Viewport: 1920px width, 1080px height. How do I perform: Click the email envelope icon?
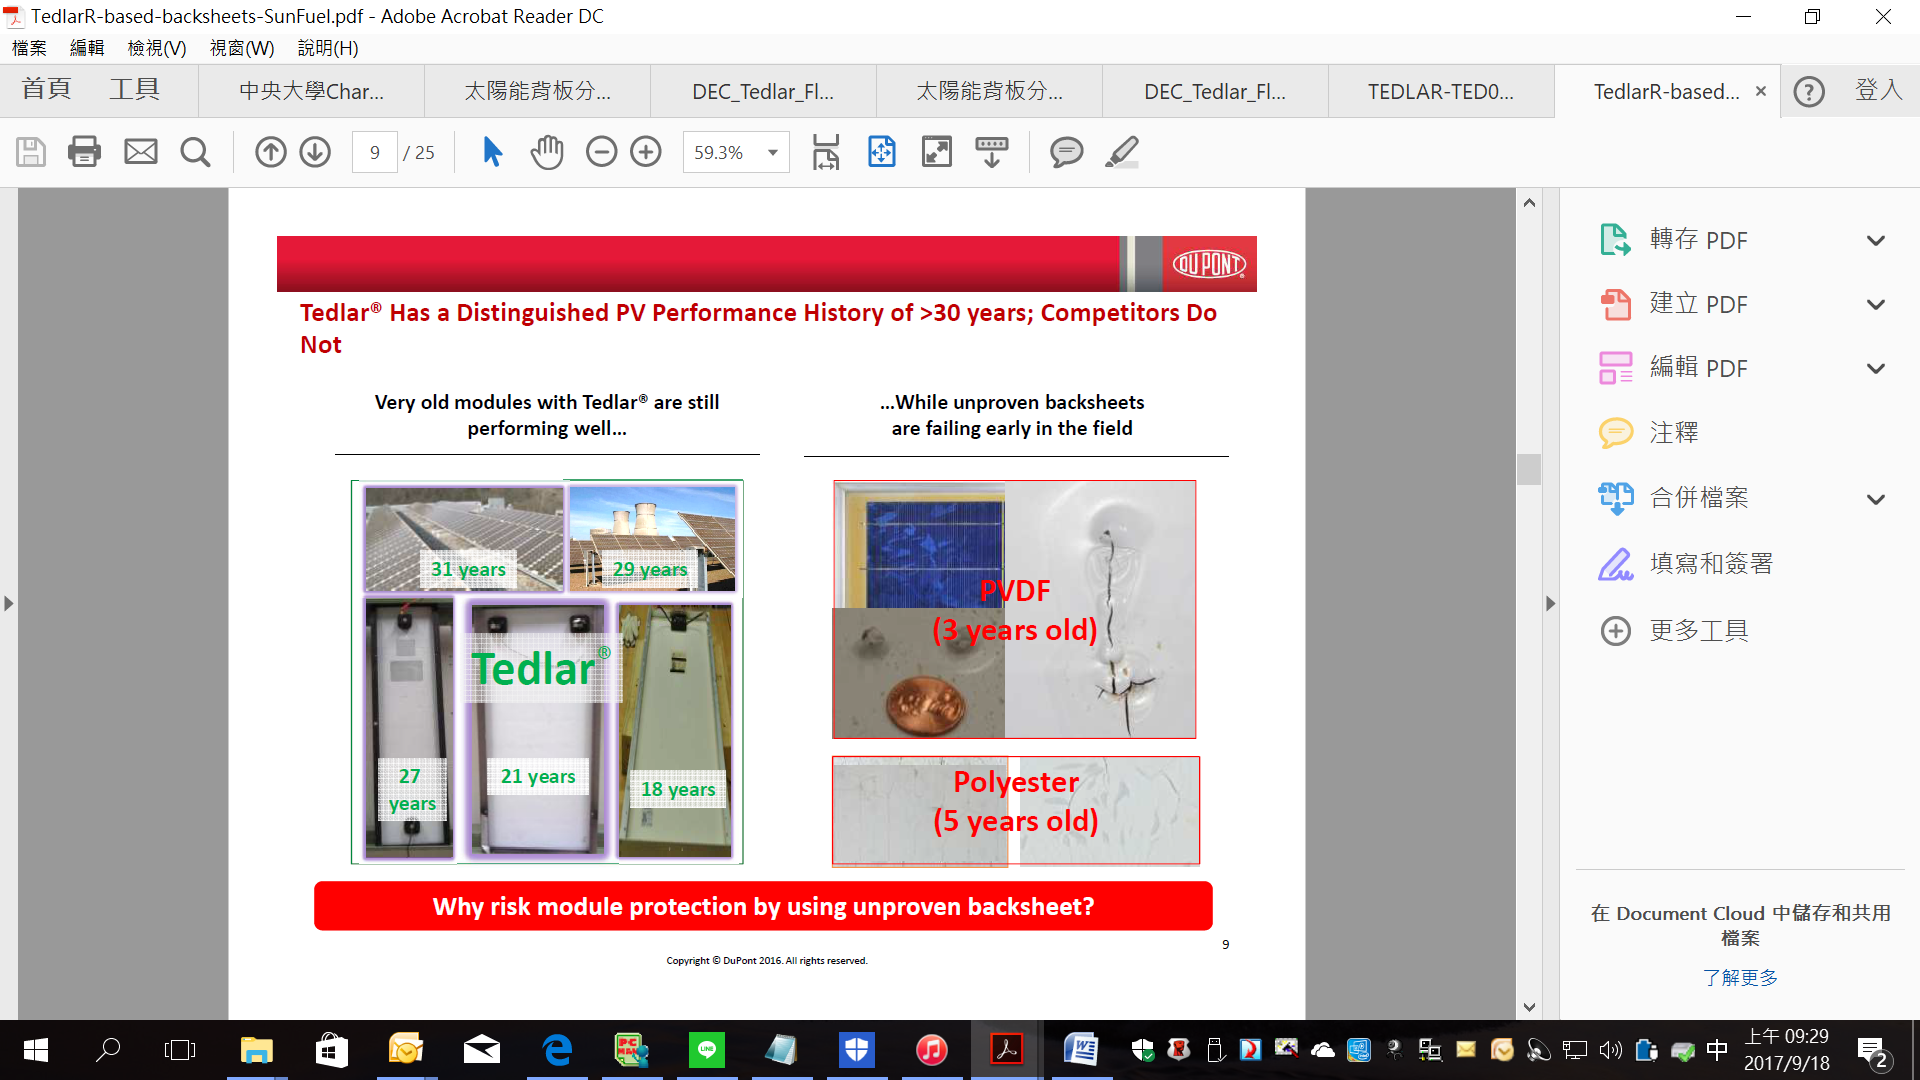140,152
